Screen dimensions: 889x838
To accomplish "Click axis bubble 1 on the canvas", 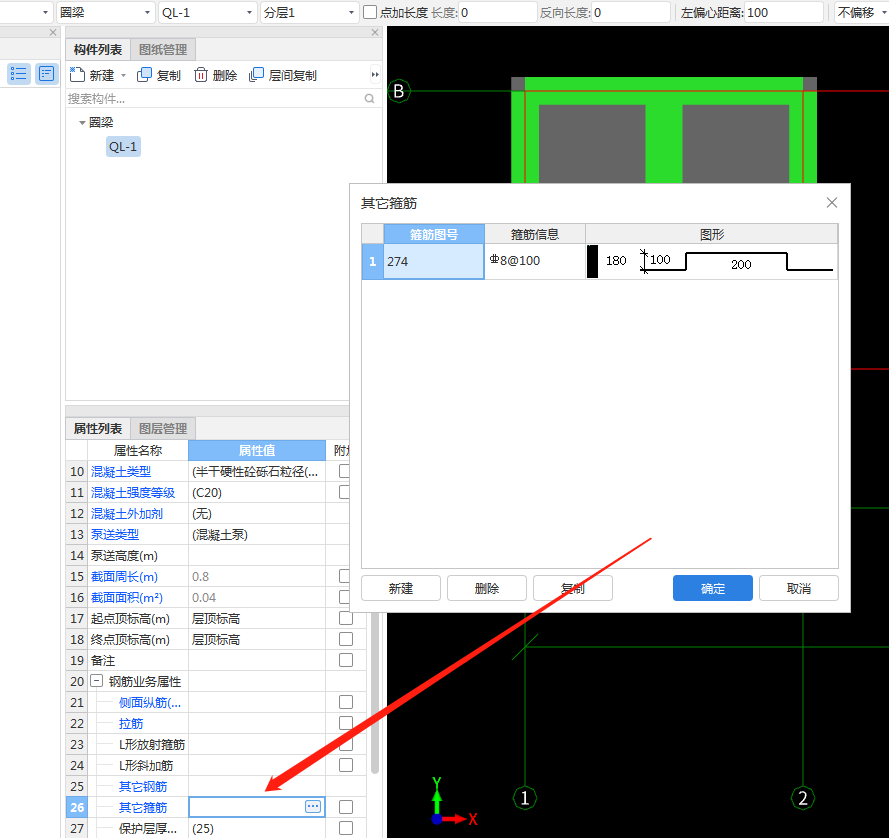I will 524,798.
